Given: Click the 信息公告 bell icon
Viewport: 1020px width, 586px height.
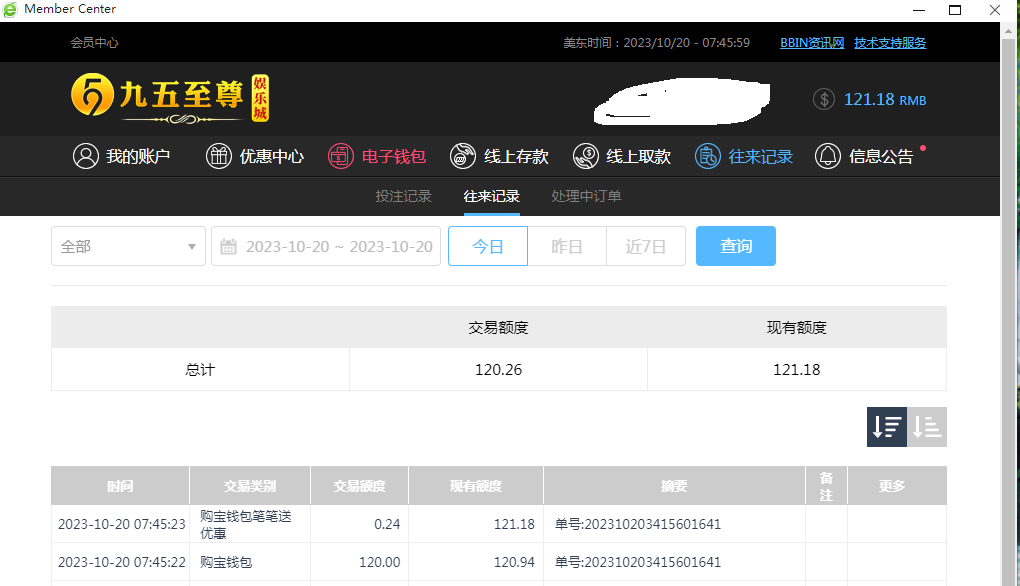Looking at the screenshot, I should [828, 156].
